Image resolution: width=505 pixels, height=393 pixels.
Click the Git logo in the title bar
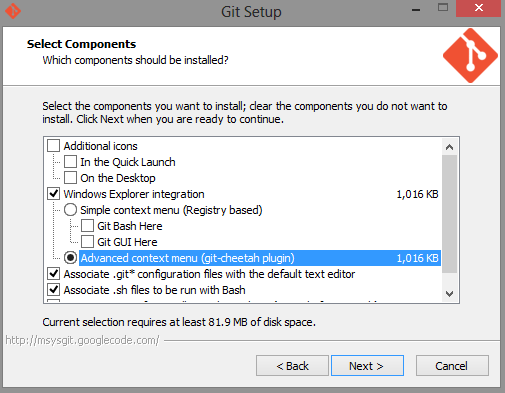(13, 11)
